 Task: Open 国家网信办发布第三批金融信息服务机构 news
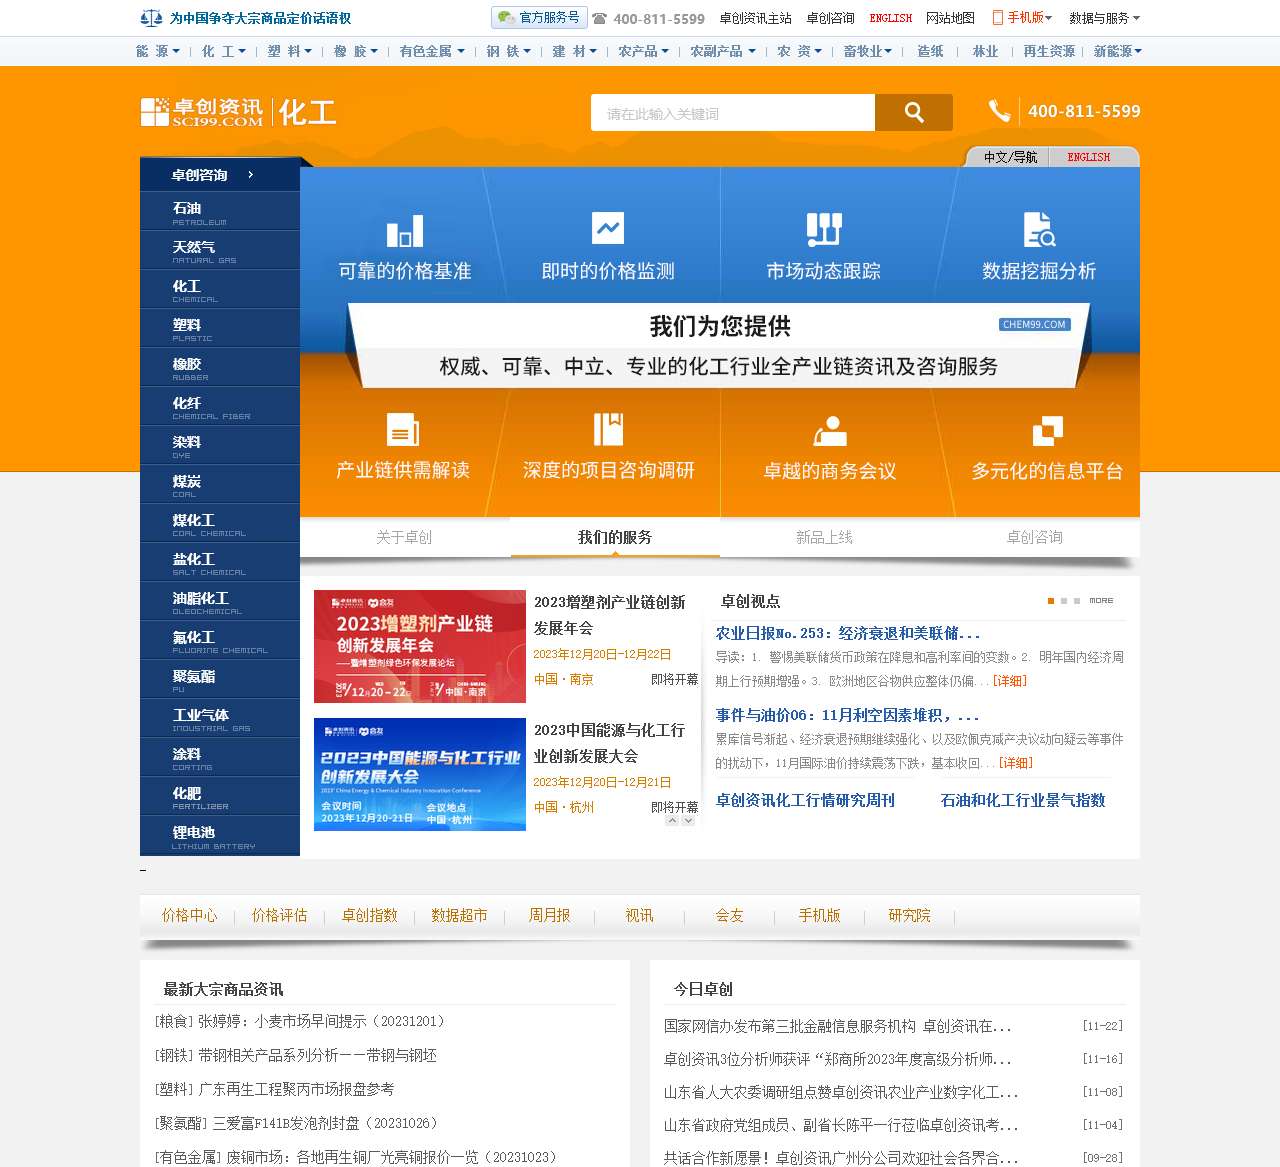coord(837,1026)
